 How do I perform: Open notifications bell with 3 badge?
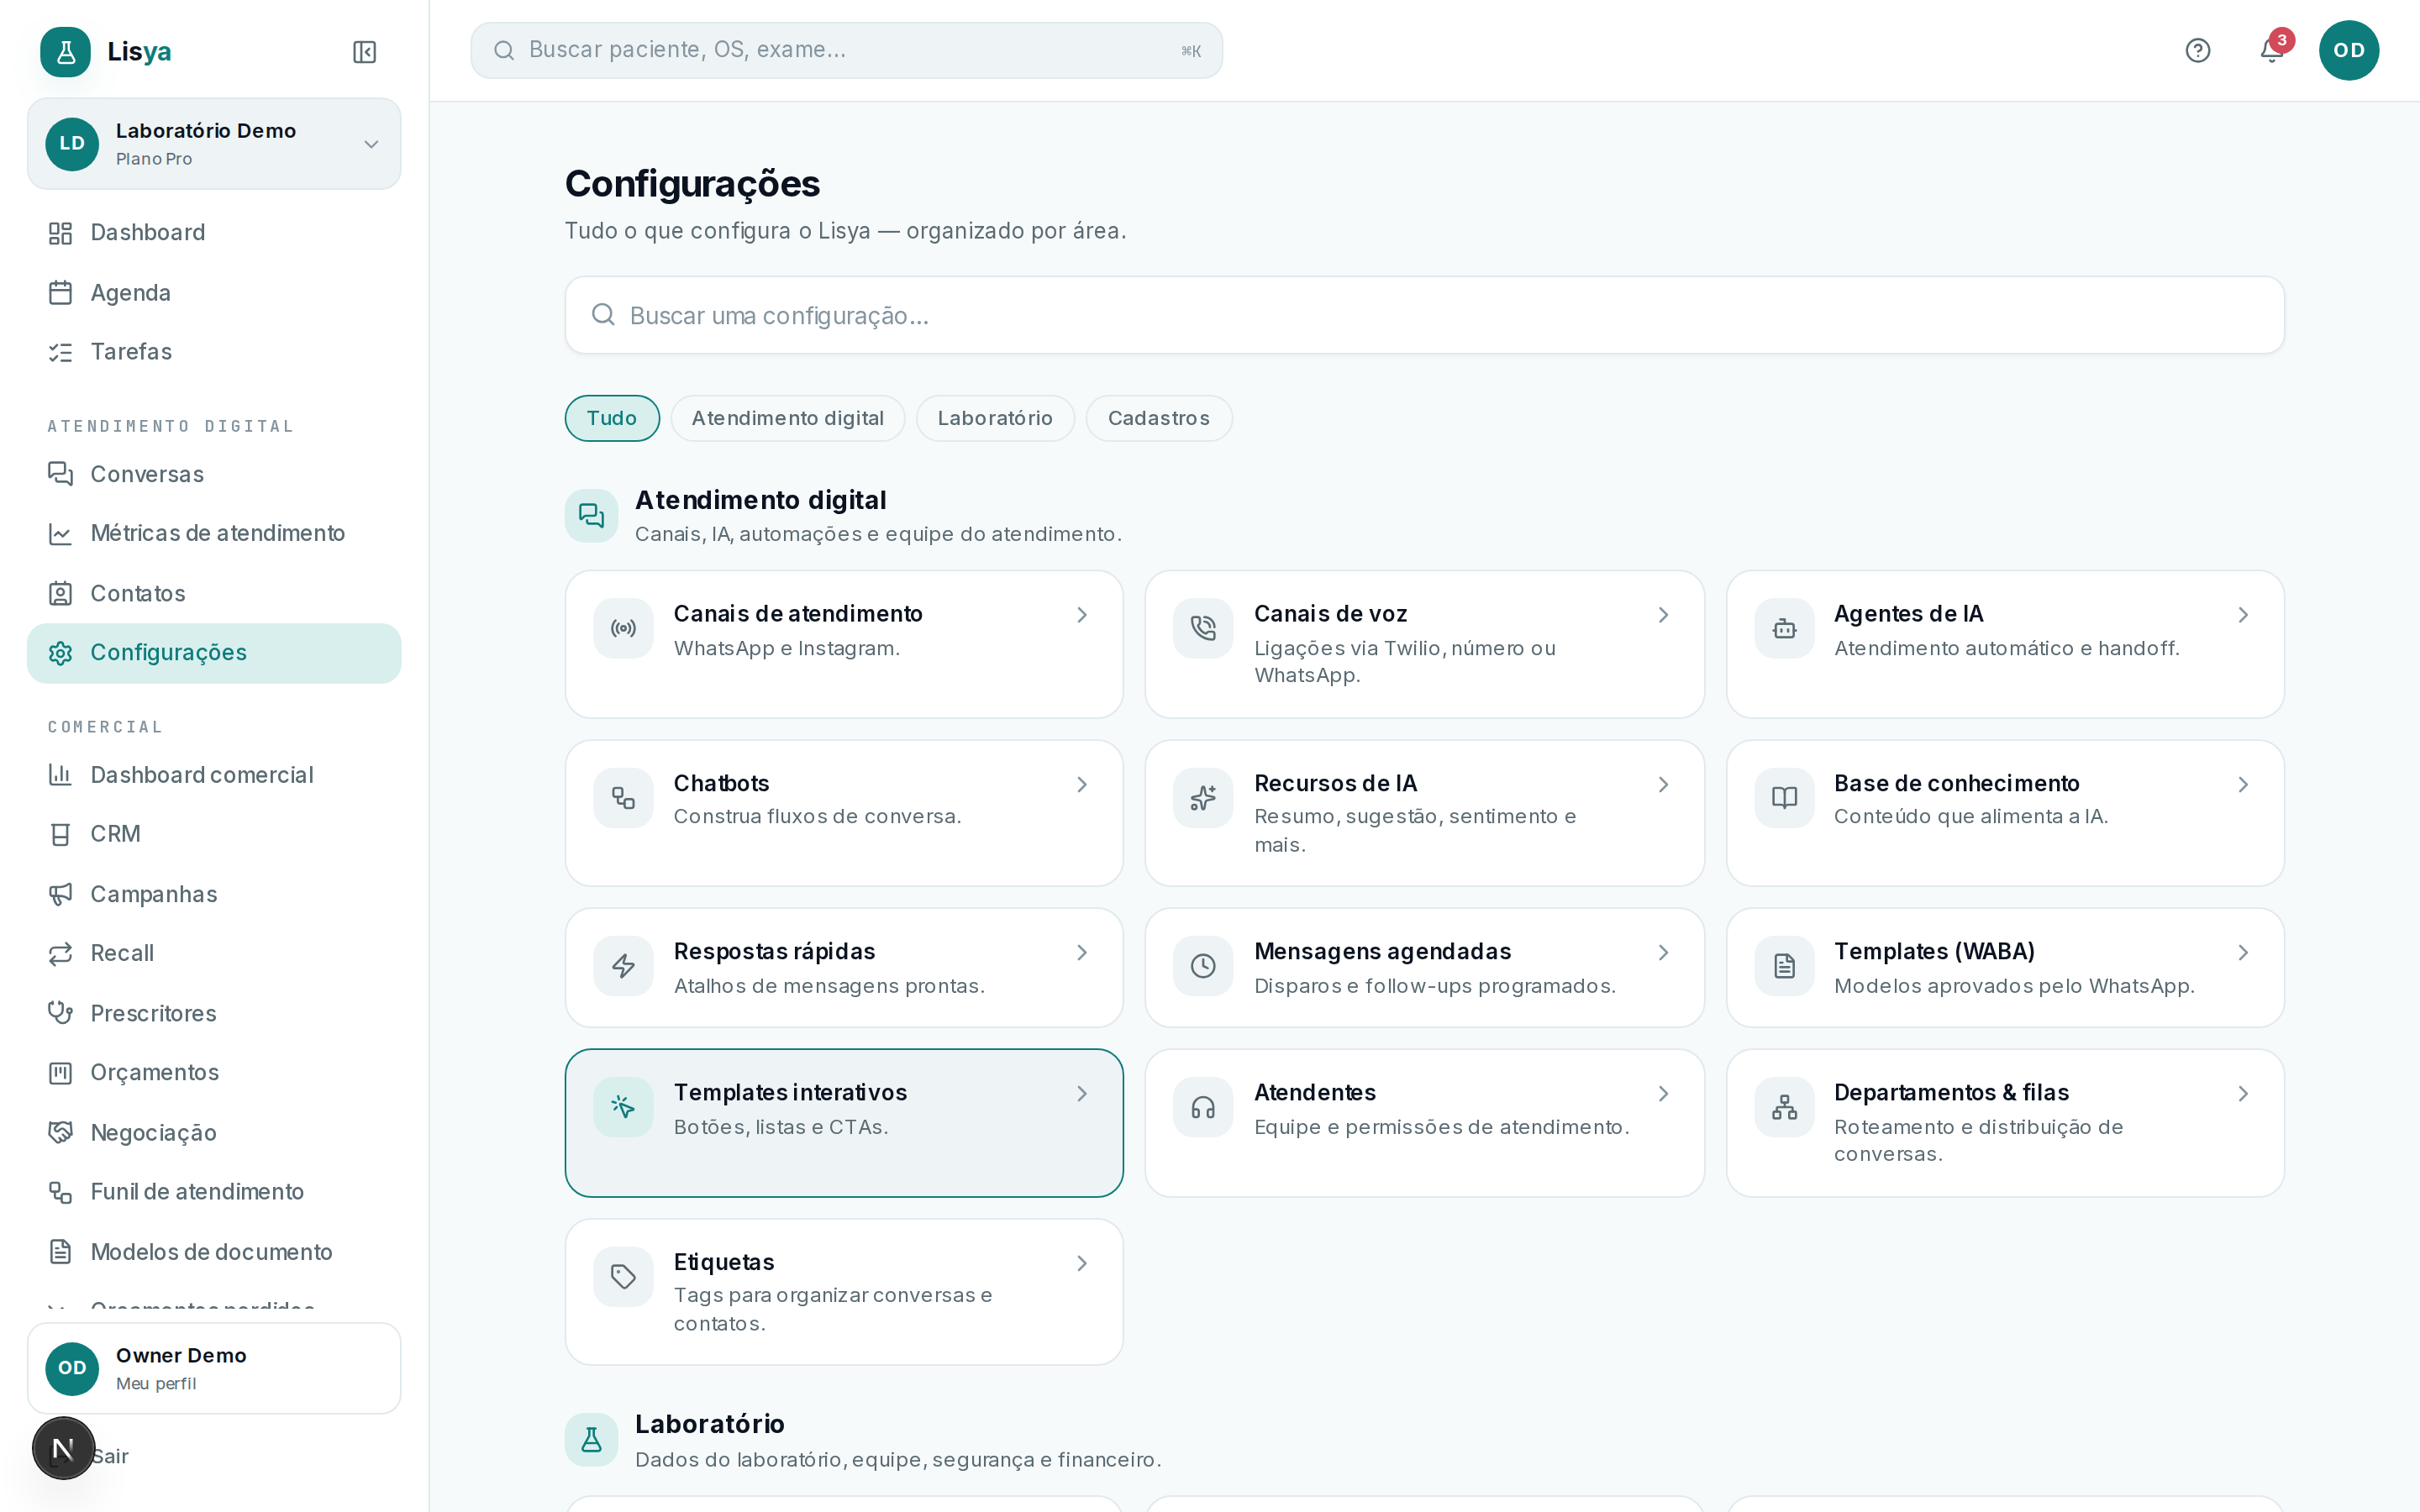[x=2272, y=50]
